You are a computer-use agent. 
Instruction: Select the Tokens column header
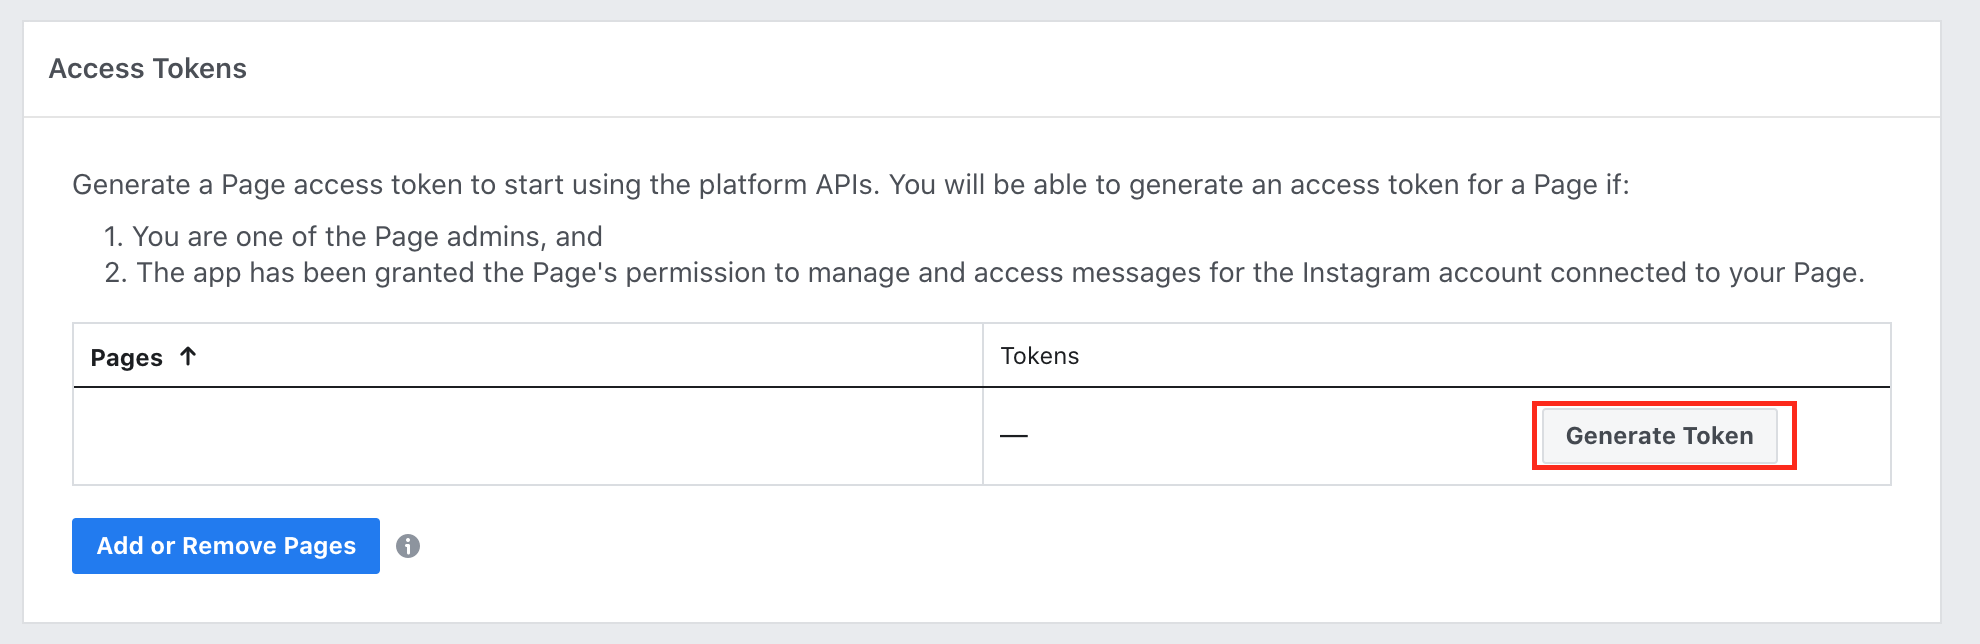(x=1040, y=356)
